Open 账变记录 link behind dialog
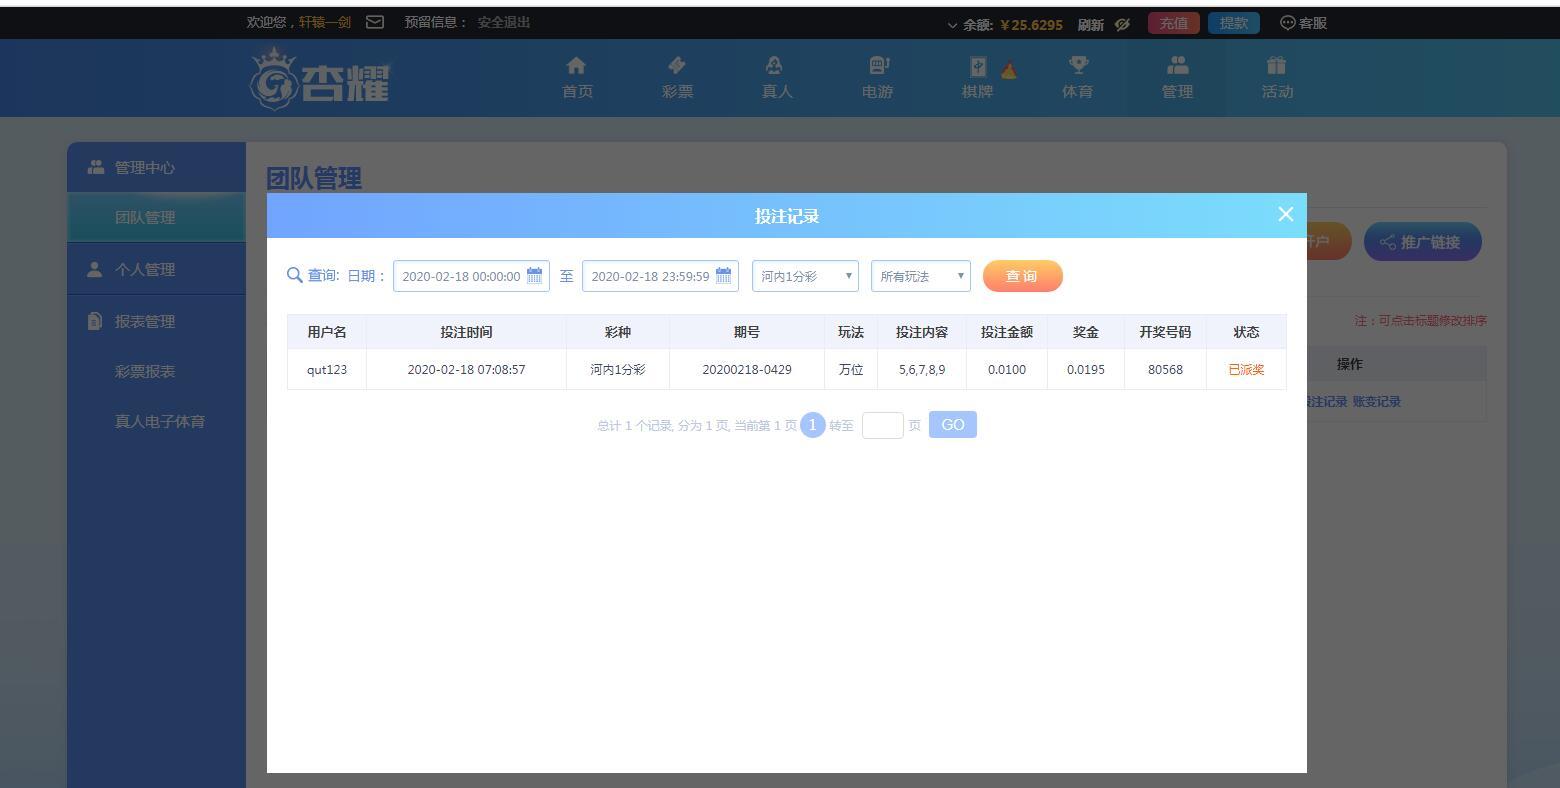The width and height of the screenshot is (1560, 788). click(x=1377, y=402)
